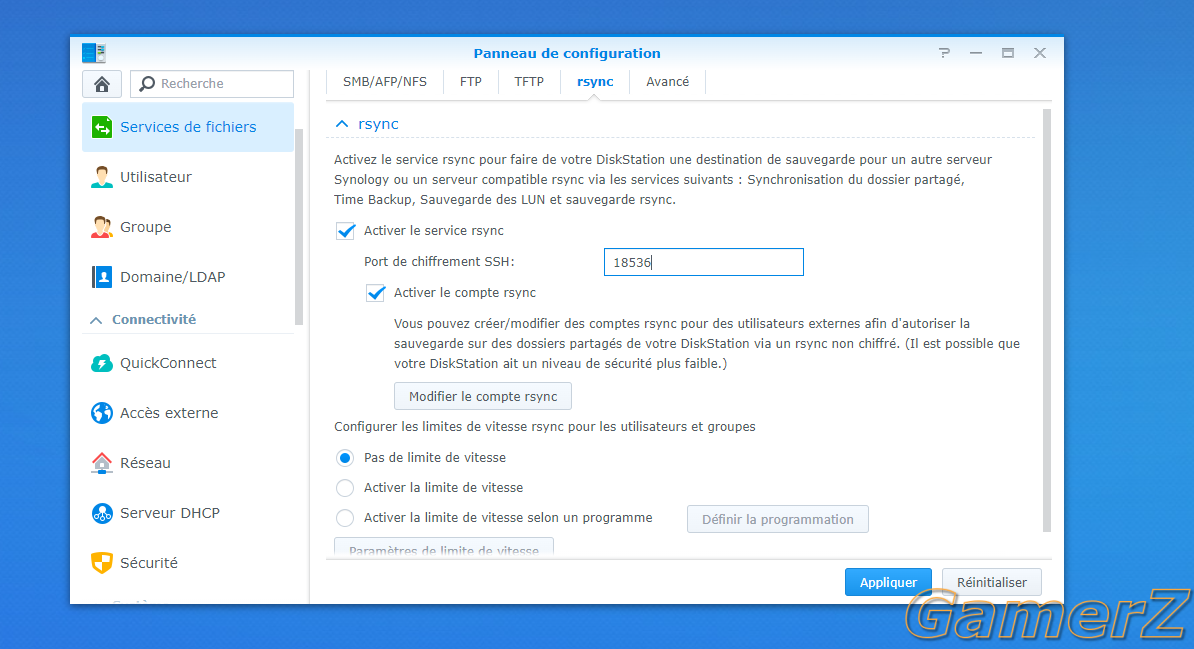Viewport: 1194px width, 649px height.
Task: Click the Recherche search field
Action: pos(212,84)
